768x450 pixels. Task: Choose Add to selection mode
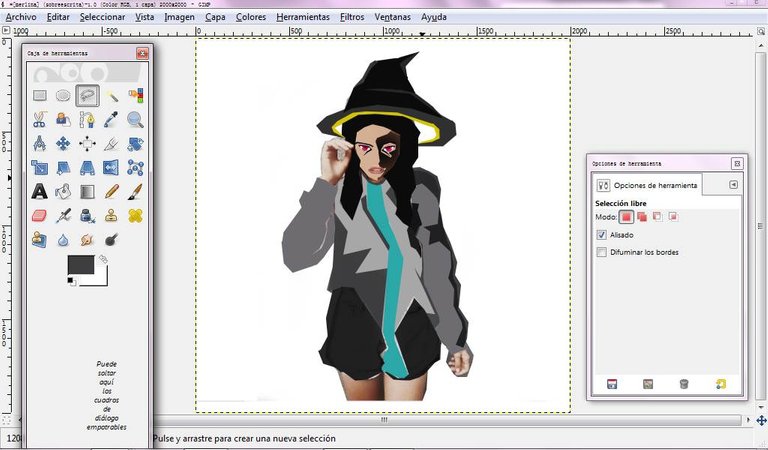tap(642, 217)
